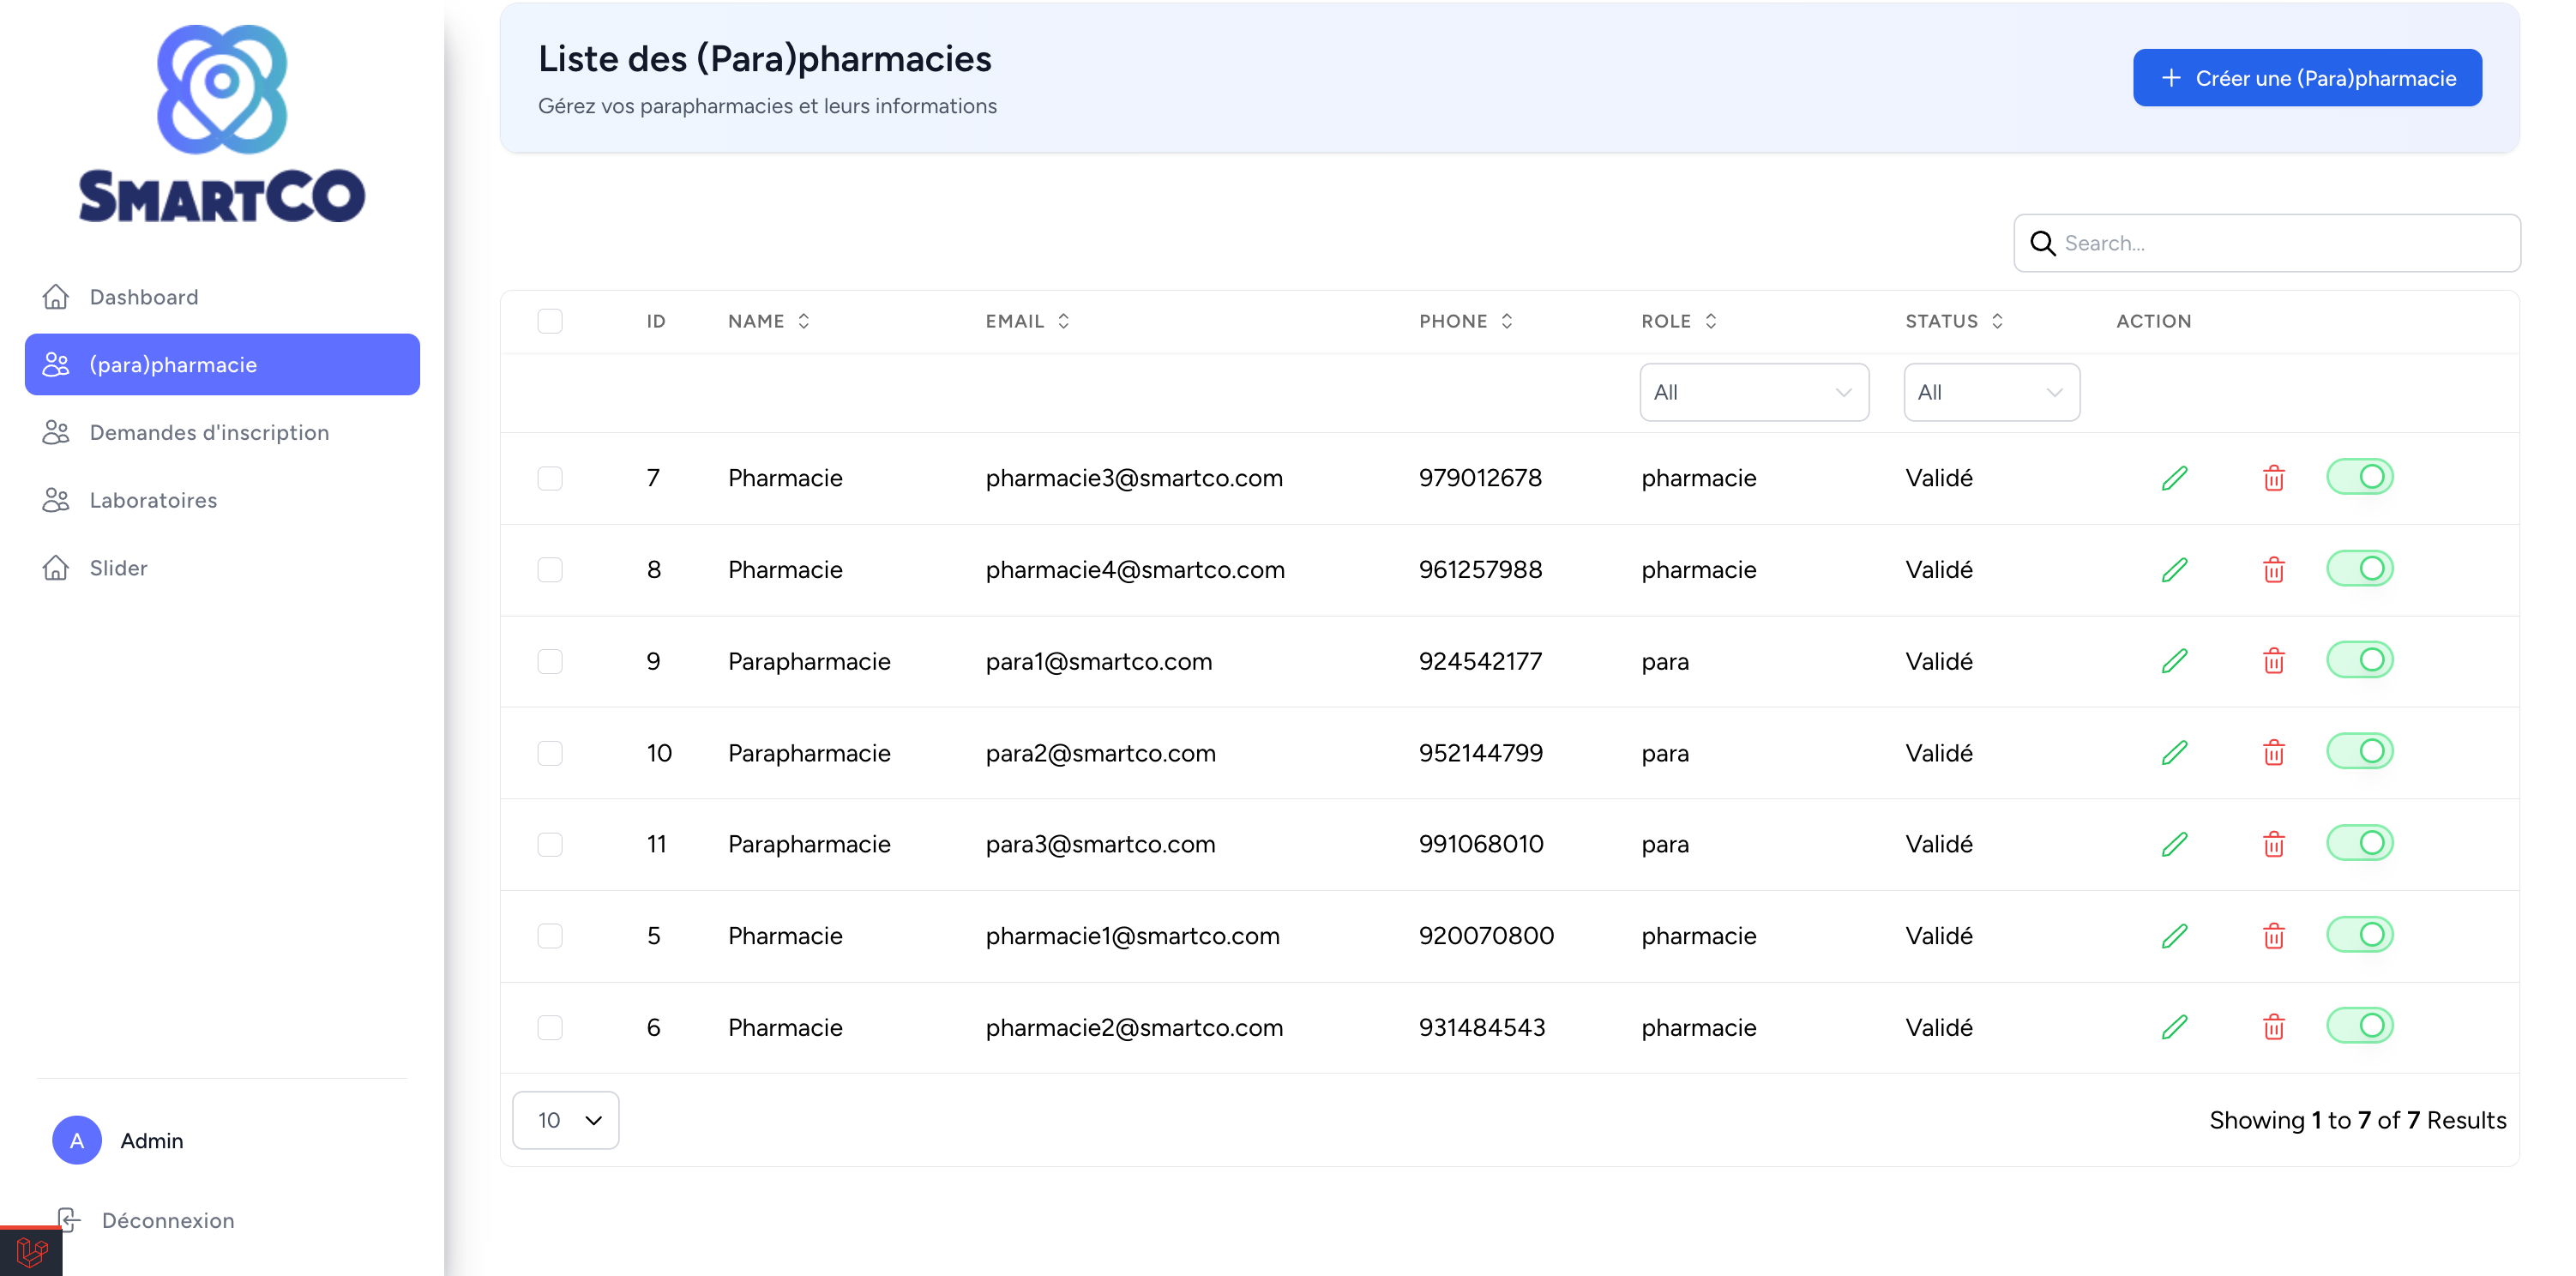Delete pharmacie1@smartco.com with trash icon

[x=2273, y=936]
